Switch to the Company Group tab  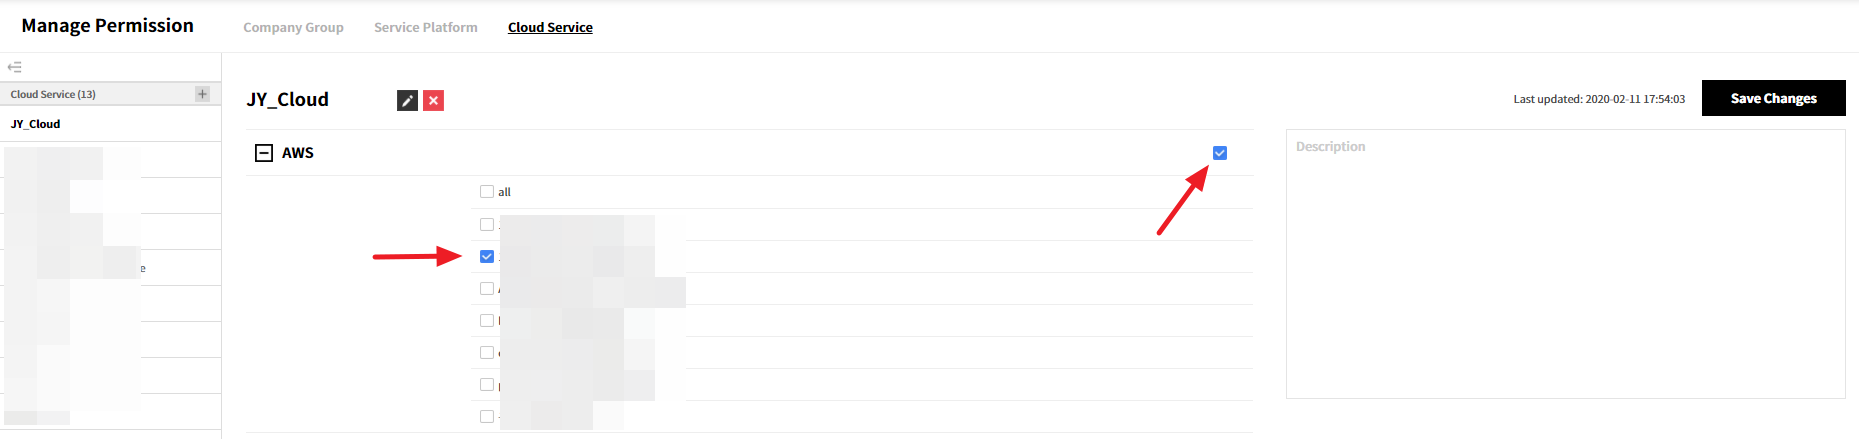[x=293, y=28]
